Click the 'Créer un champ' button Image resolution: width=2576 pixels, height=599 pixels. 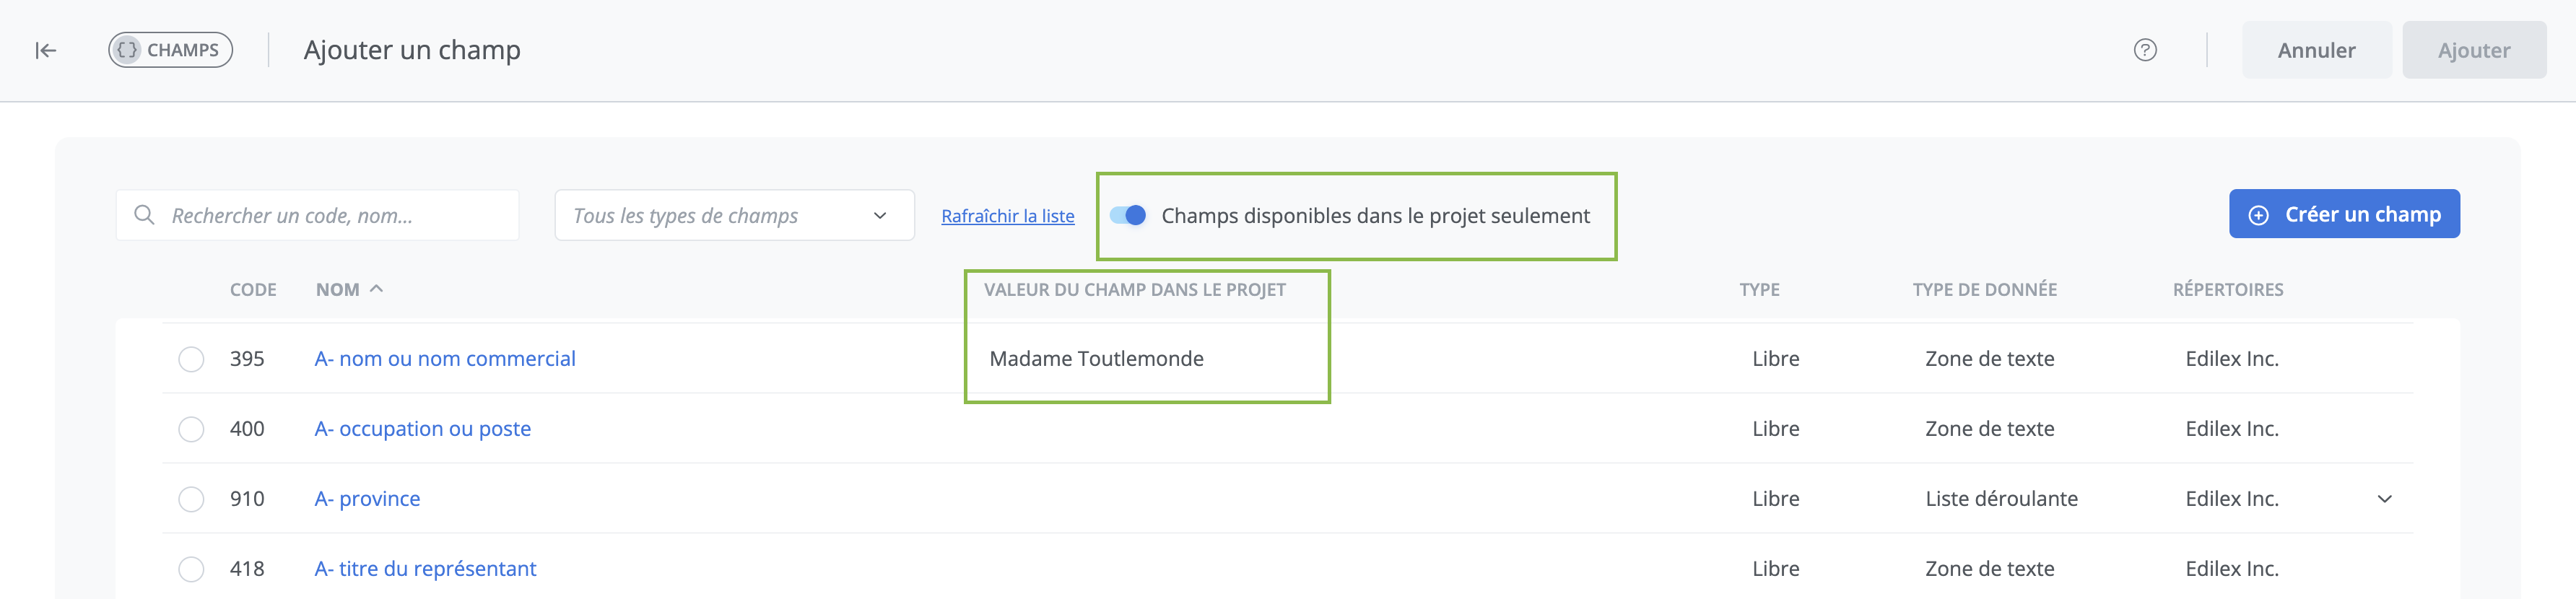pos(2343,214)
